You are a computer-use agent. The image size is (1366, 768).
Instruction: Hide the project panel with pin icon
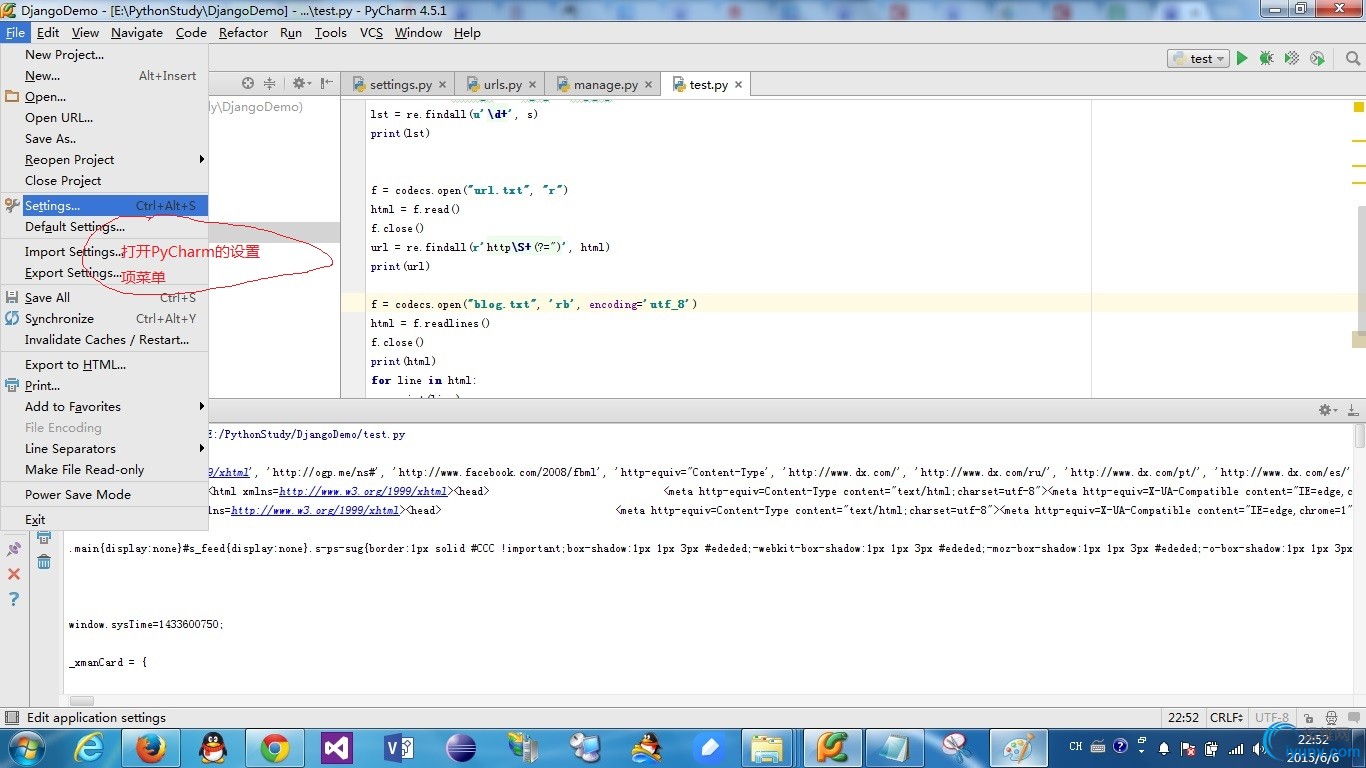tap(326, 84)
